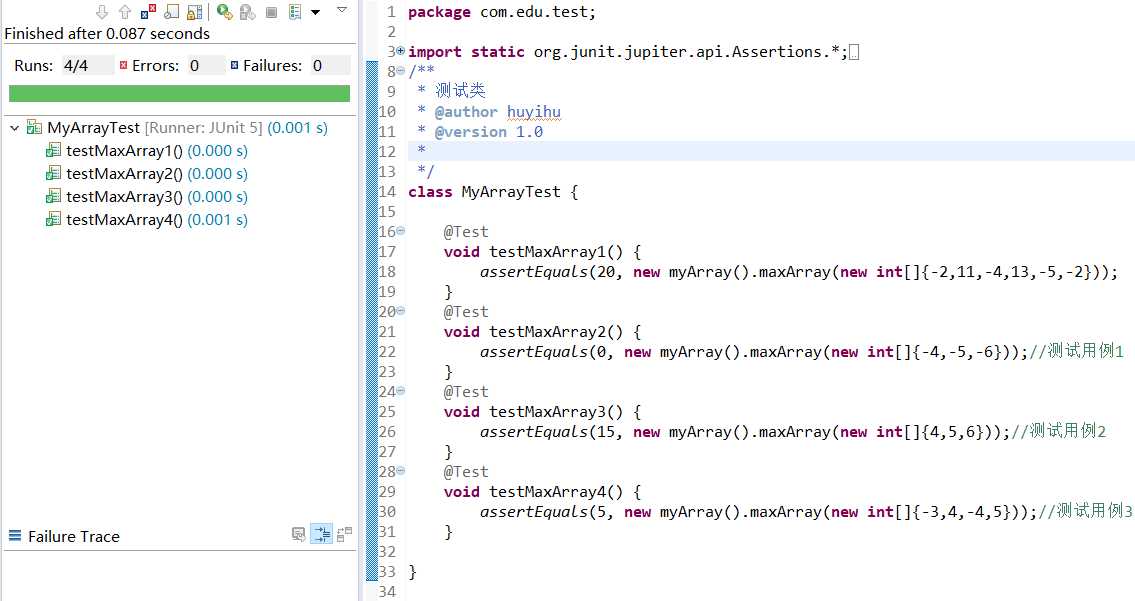1135x601 pixels.
Task: Click assertEquals(0 on line 22
Action: coord(543,352)
